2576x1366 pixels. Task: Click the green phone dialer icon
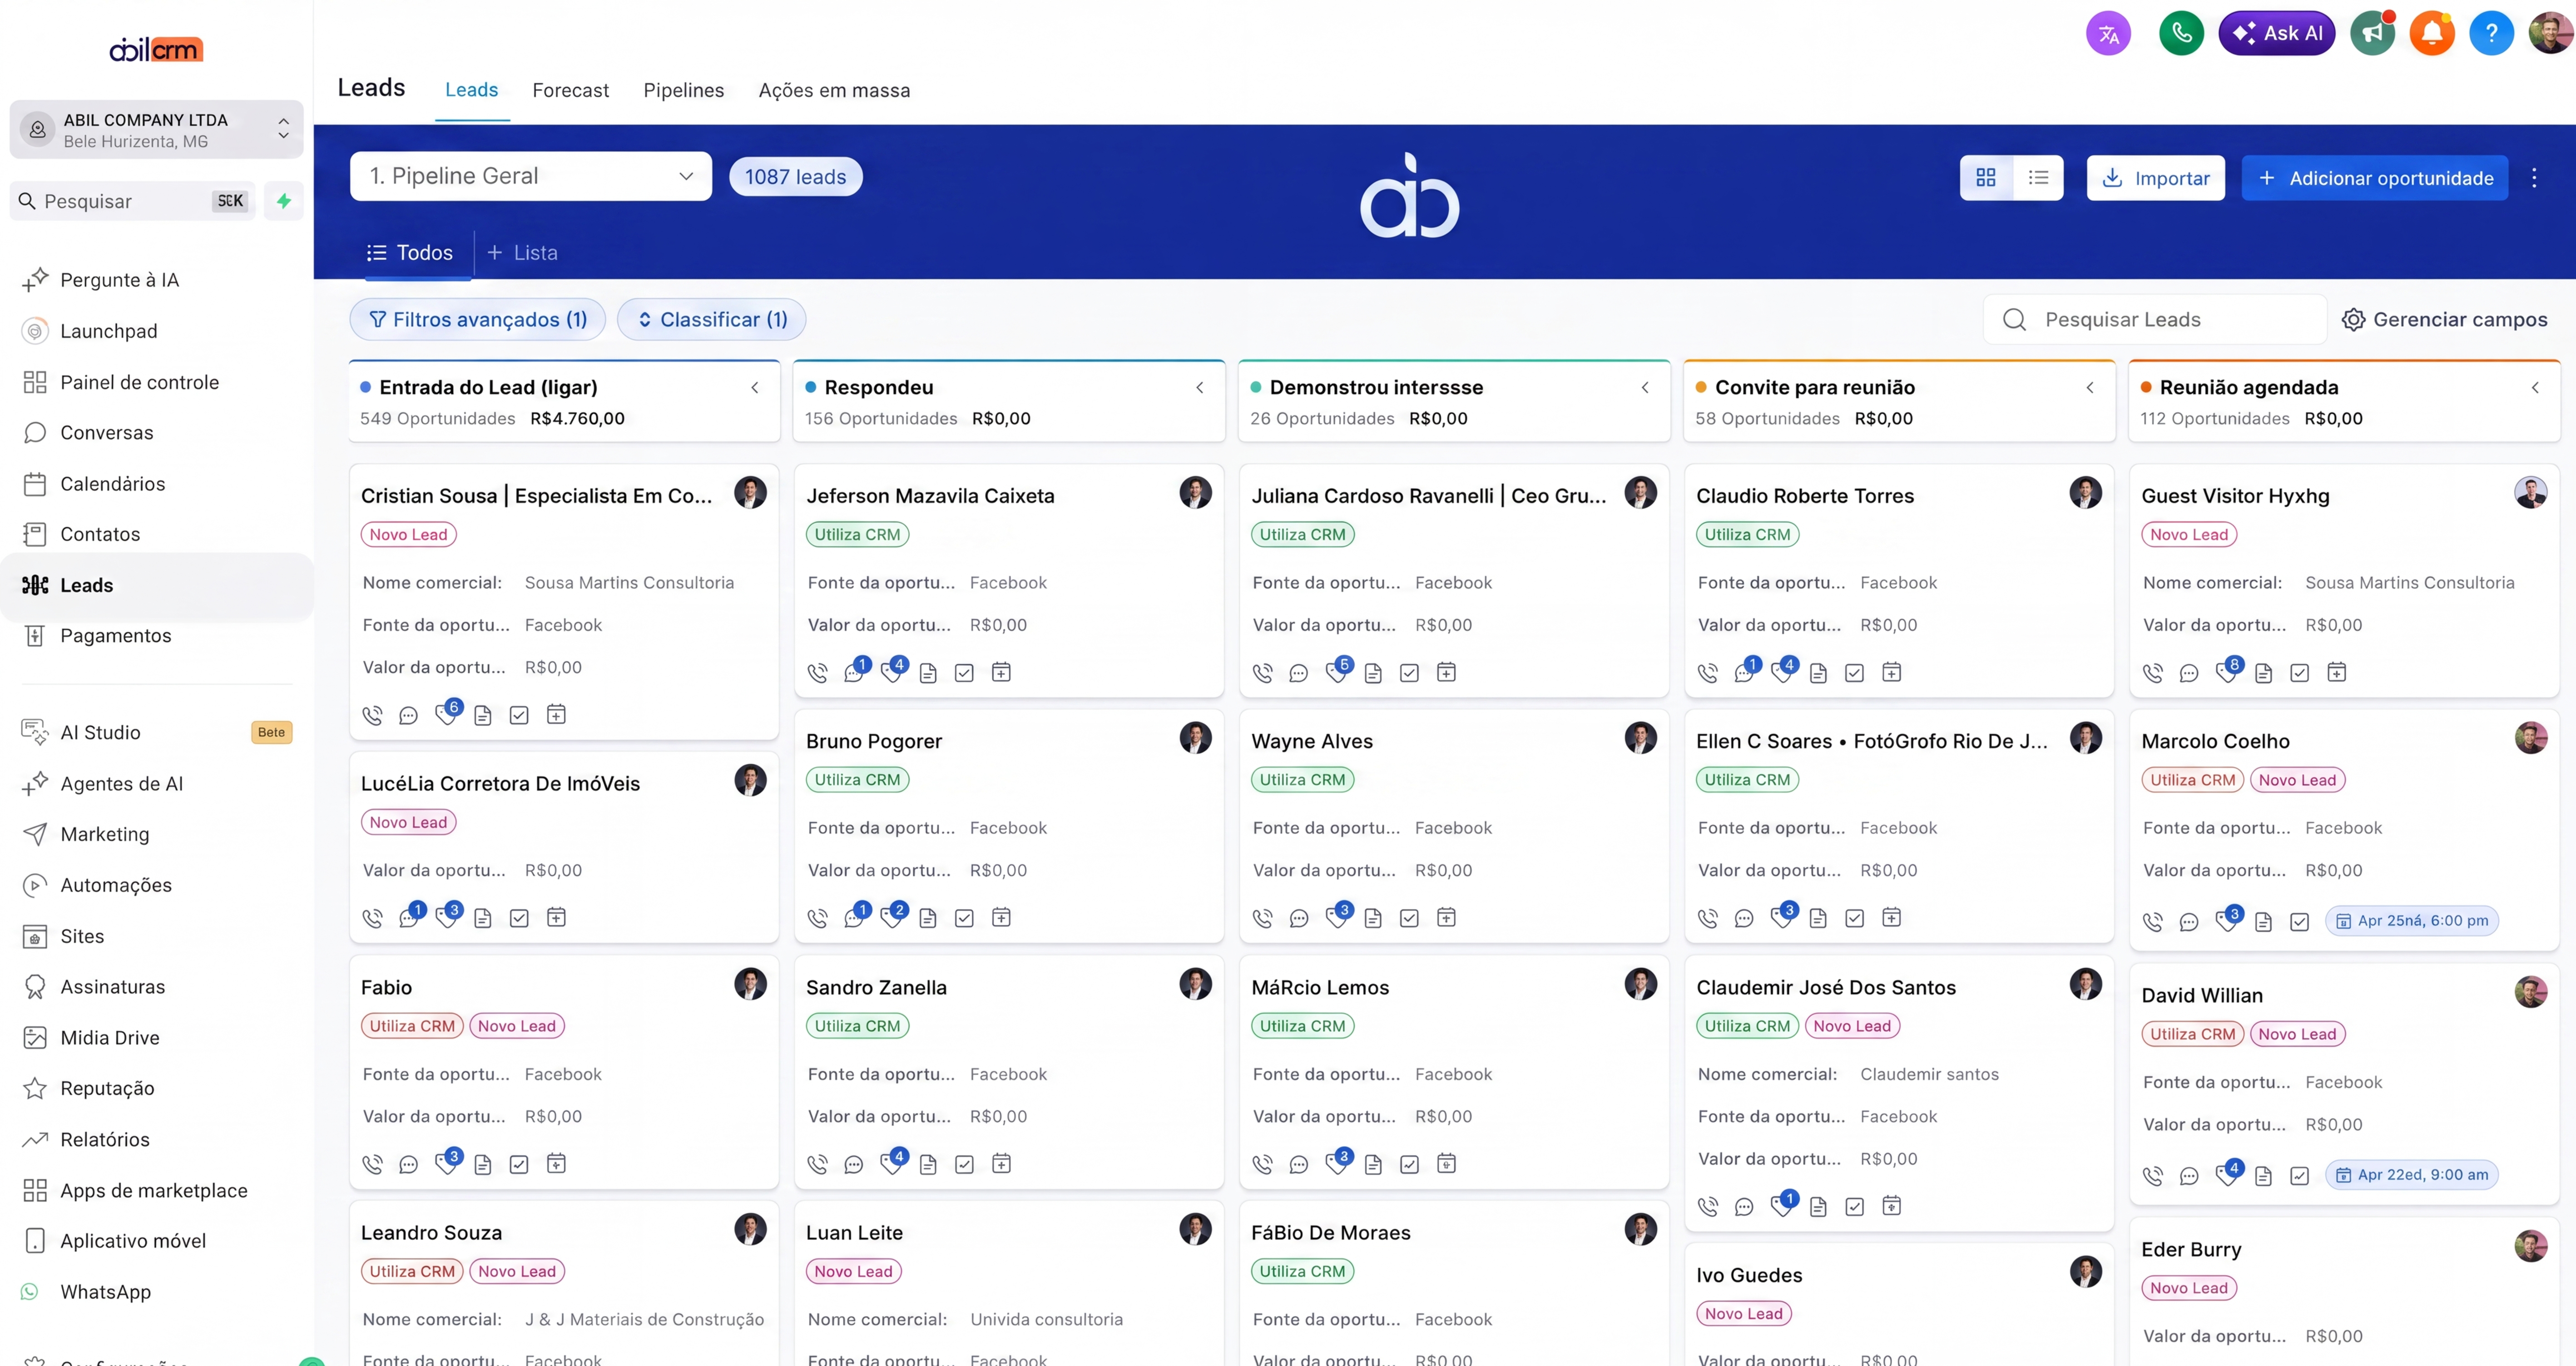point(2181,34)
